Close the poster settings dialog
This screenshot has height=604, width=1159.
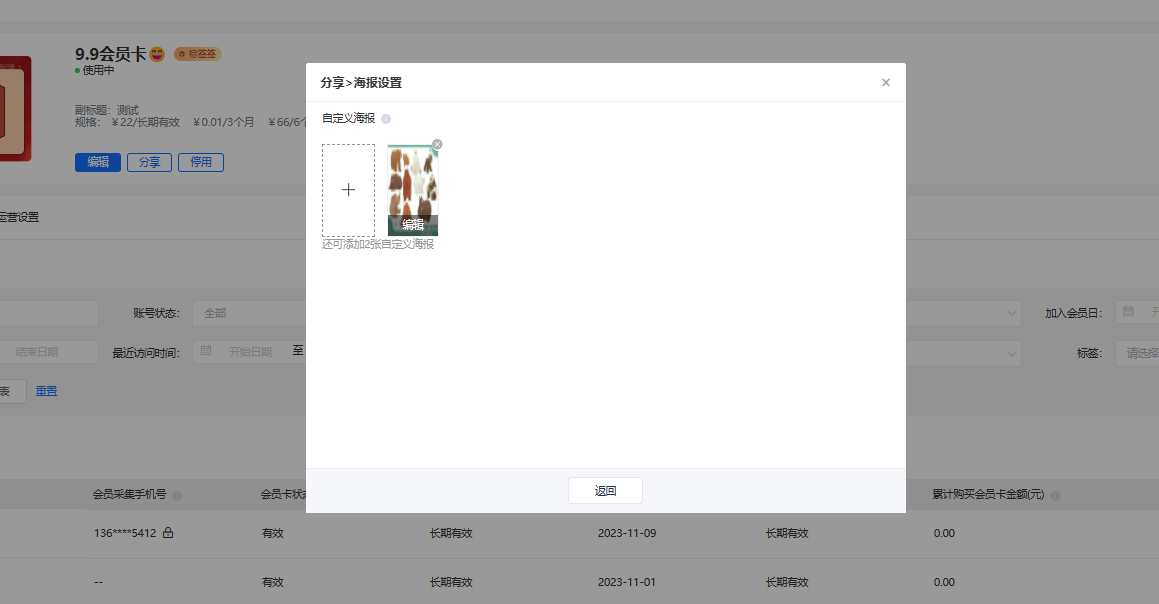tap(886, 82)
